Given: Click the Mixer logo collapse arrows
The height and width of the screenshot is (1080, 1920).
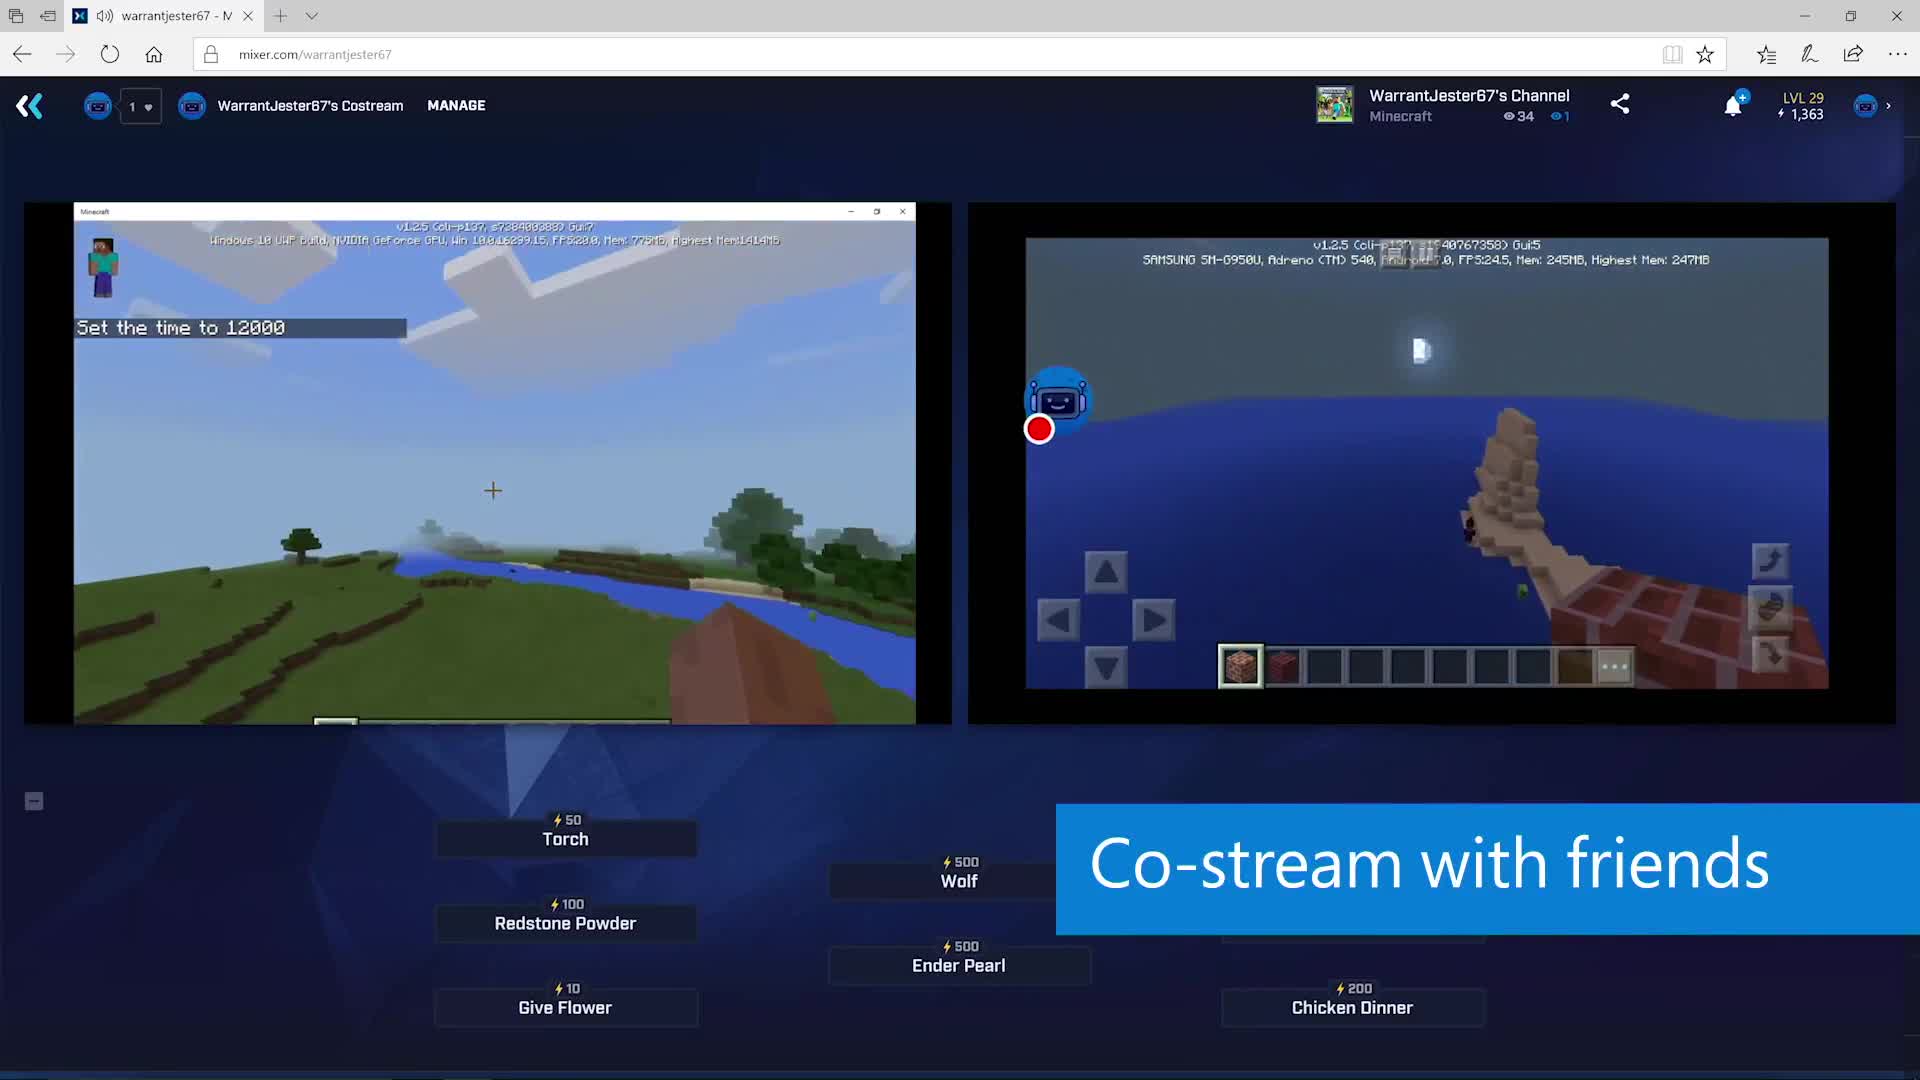Looking at the screenshot, I should pos(29,106).
